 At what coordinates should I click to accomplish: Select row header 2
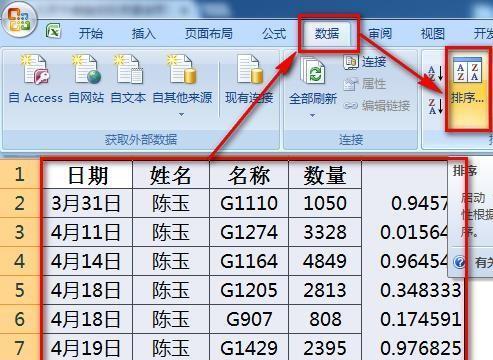pyautogui.click(x=20, y=203)
